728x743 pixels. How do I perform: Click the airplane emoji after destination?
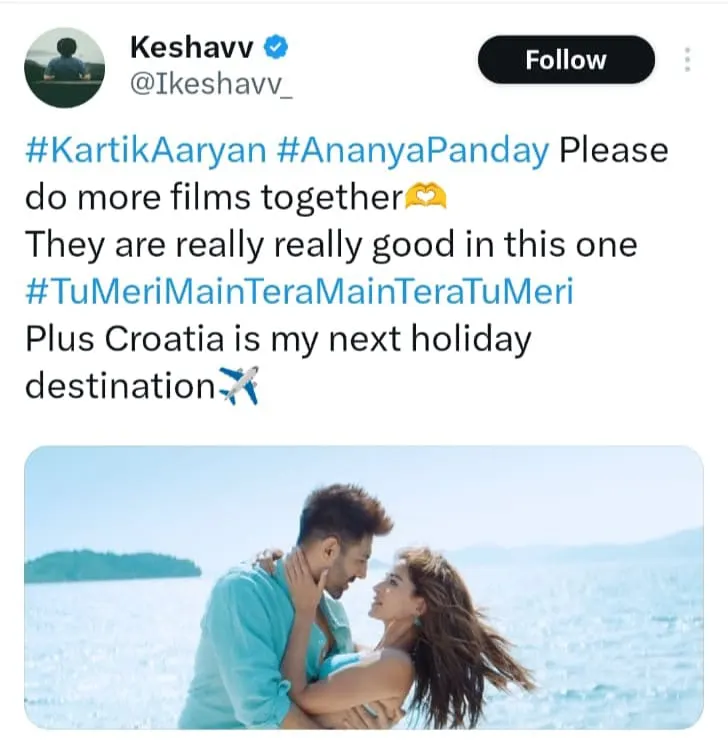pos(240,385)
